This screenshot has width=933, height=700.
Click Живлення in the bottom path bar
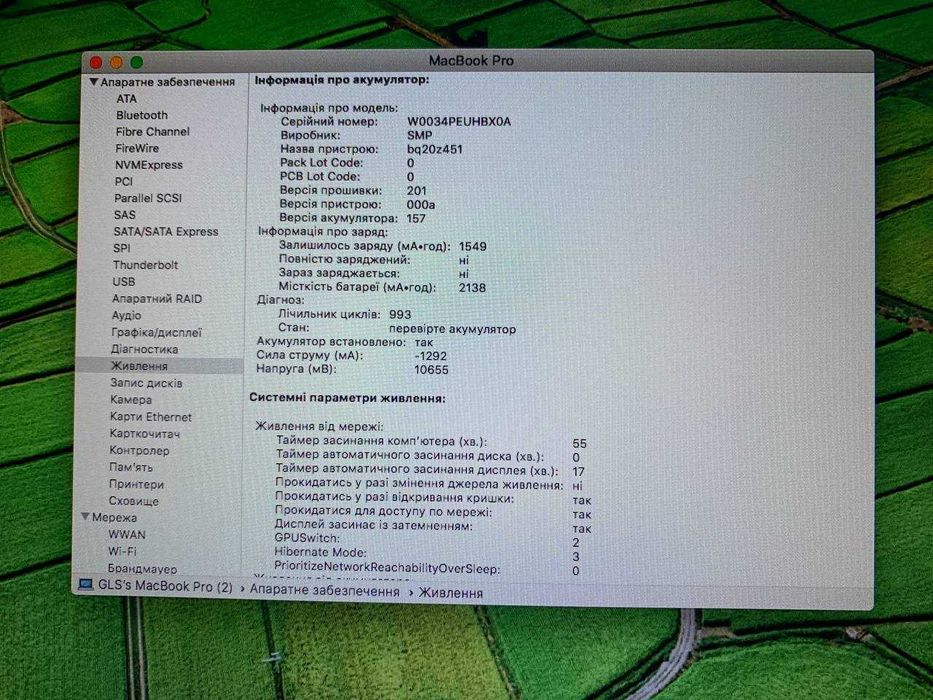450,593
